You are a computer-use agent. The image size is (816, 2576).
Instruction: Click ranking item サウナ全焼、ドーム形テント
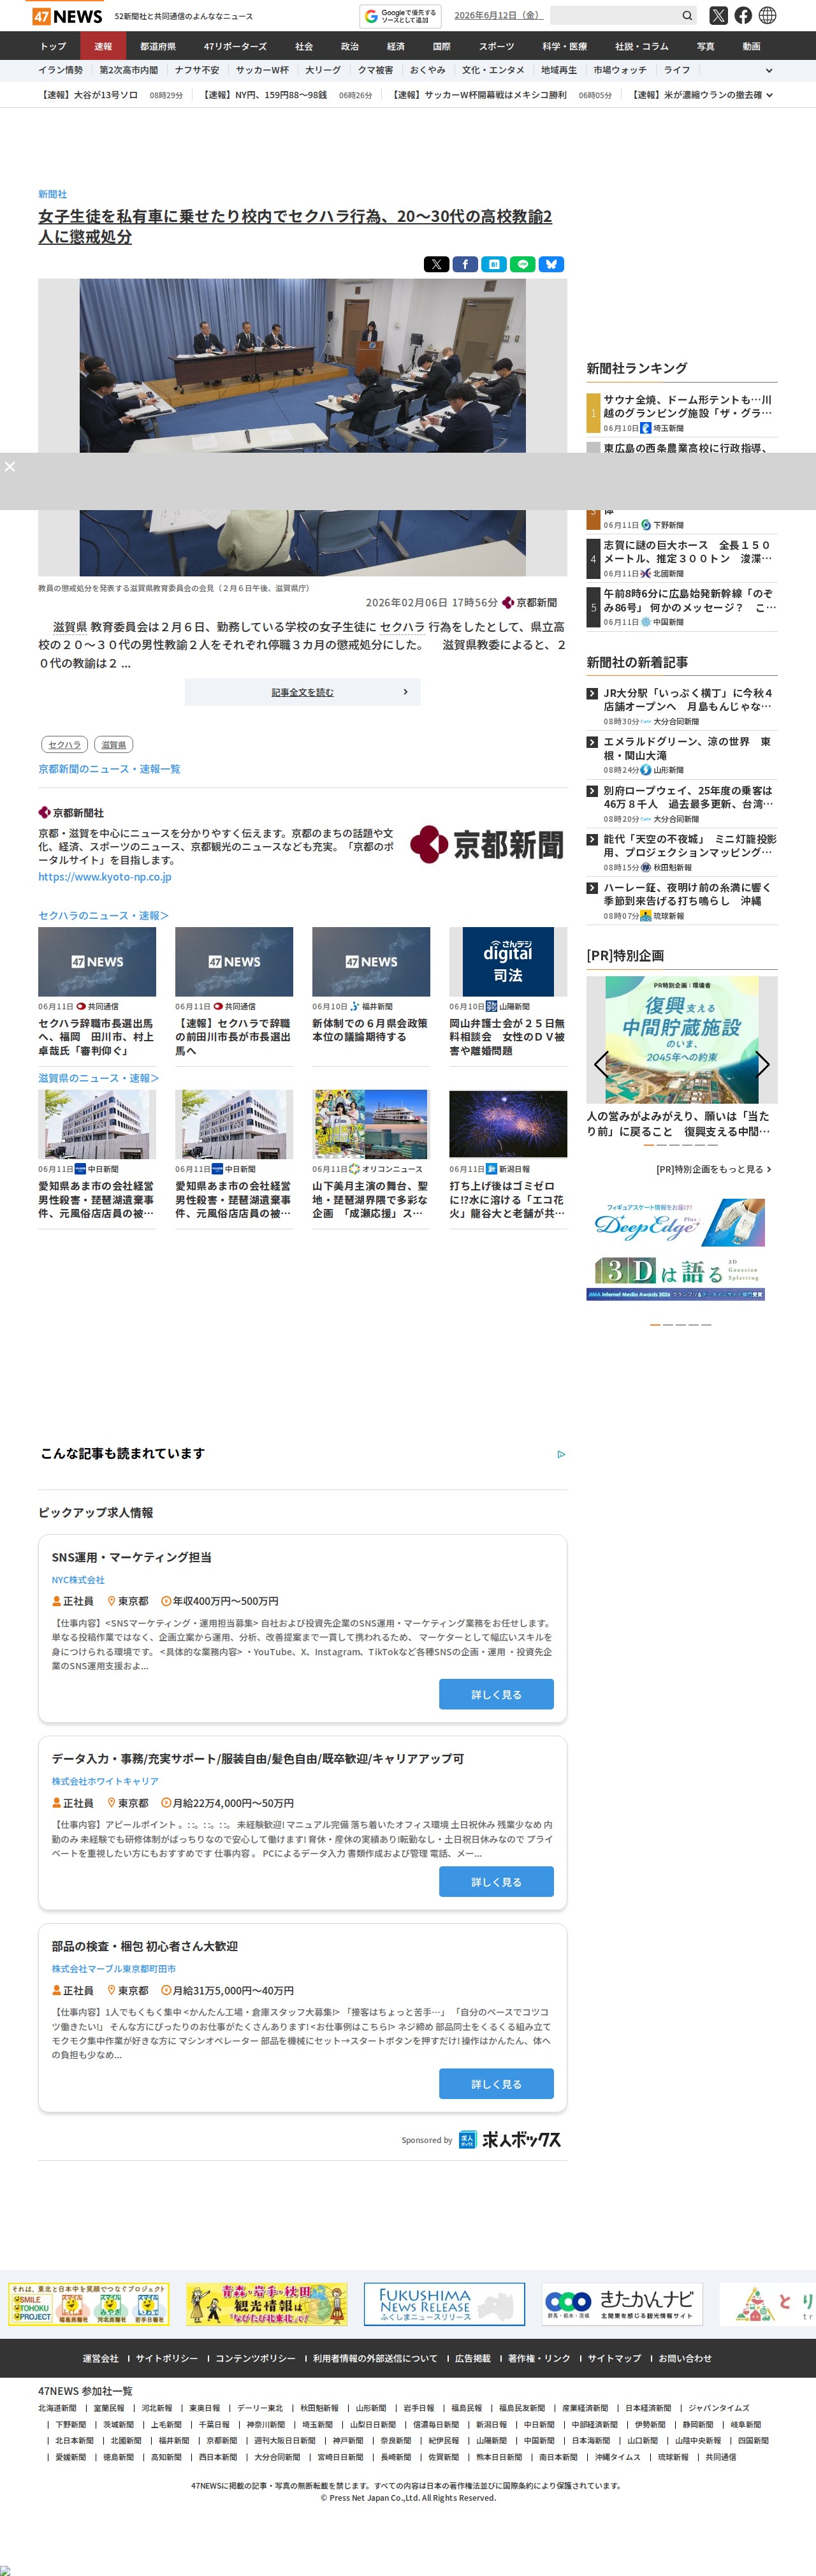(x=688, y=406)
